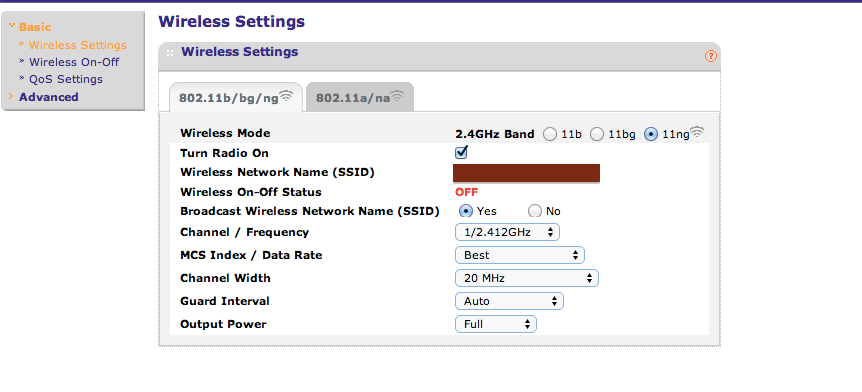Click the Basic menu heading
Image resolution: width=862 pixels, height=392 pixels.
click(35, 27)
